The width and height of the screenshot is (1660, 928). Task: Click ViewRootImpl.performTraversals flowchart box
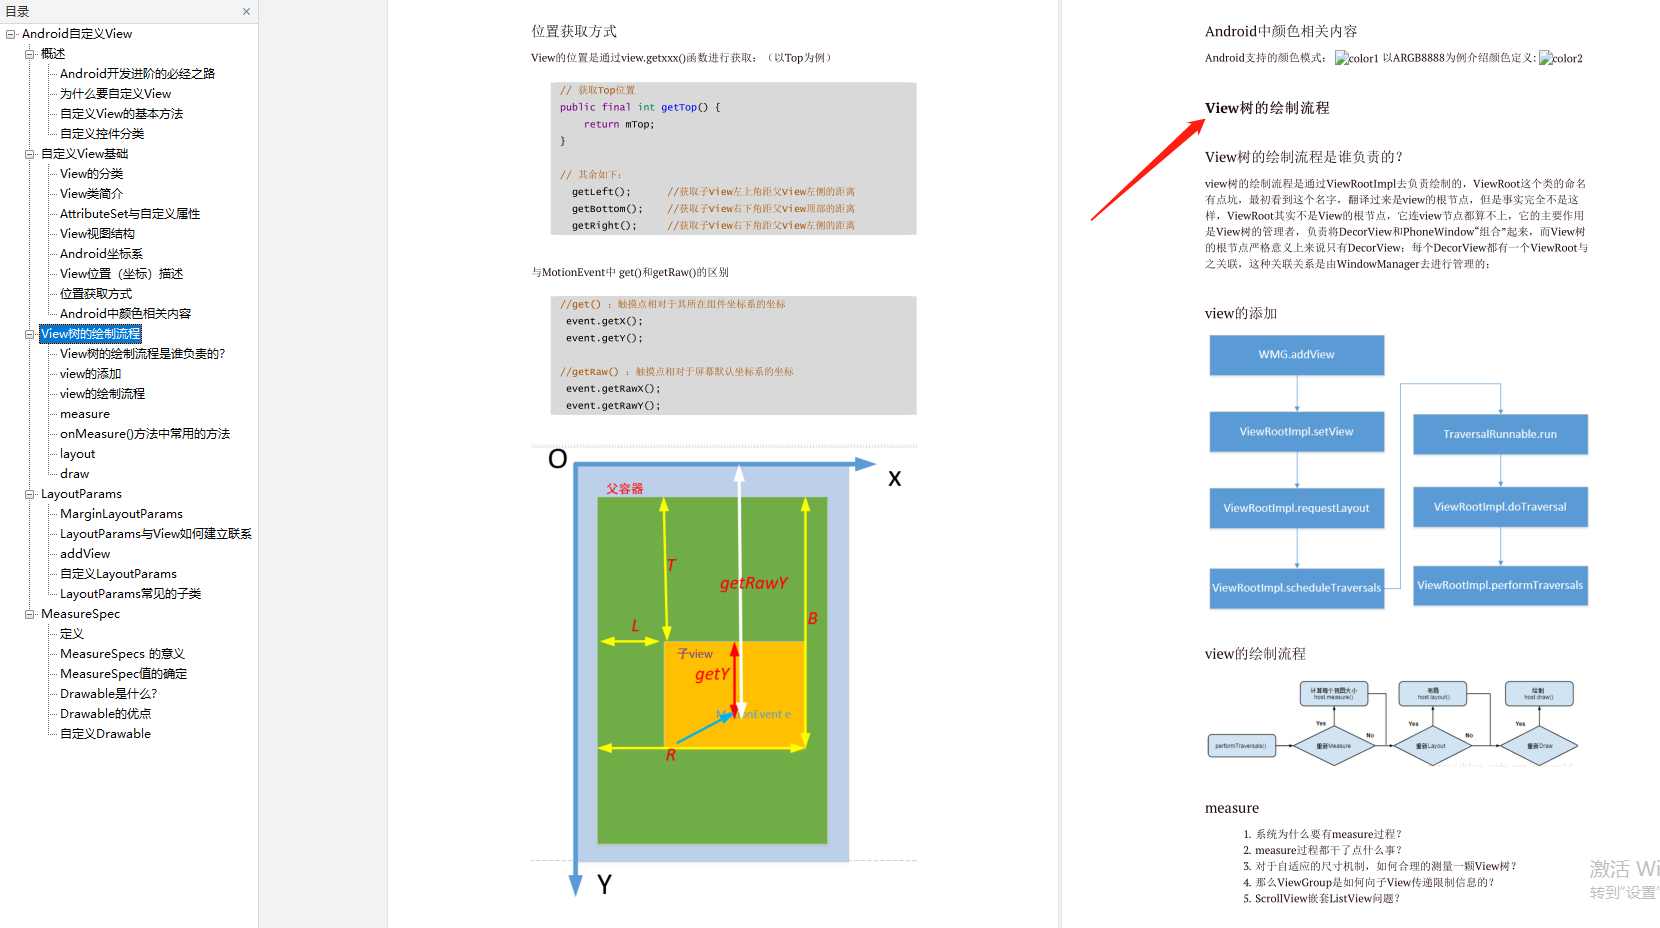click(x=1500, y=586)
